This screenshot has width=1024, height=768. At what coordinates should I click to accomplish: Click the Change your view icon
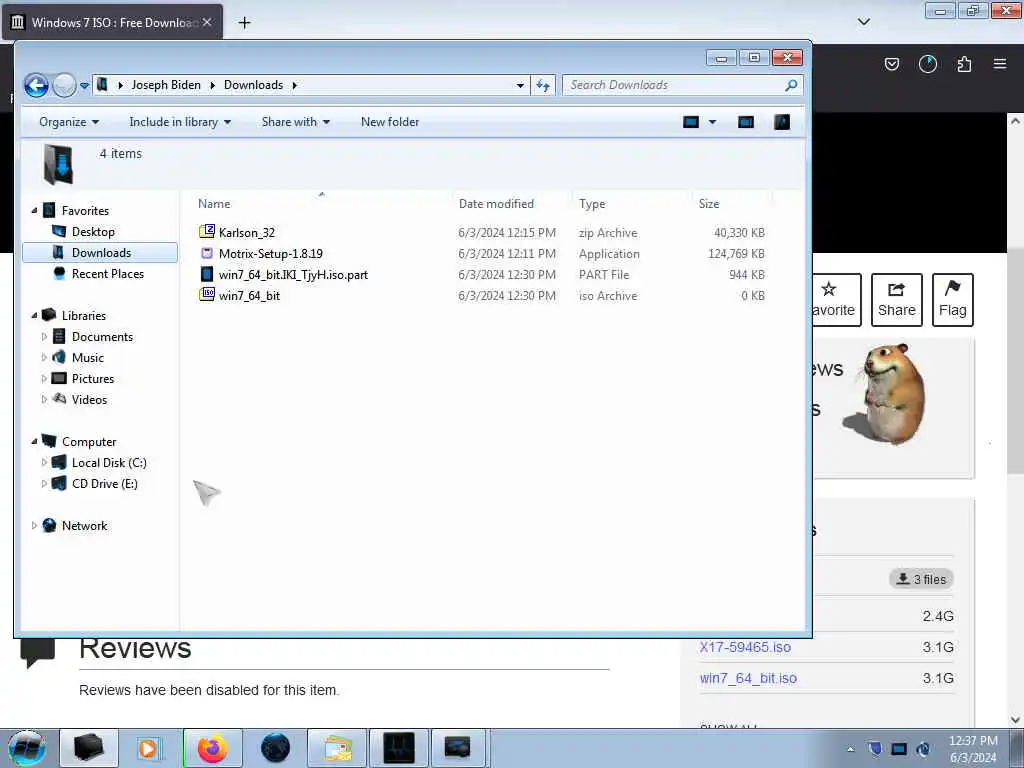tap(691, 122)
